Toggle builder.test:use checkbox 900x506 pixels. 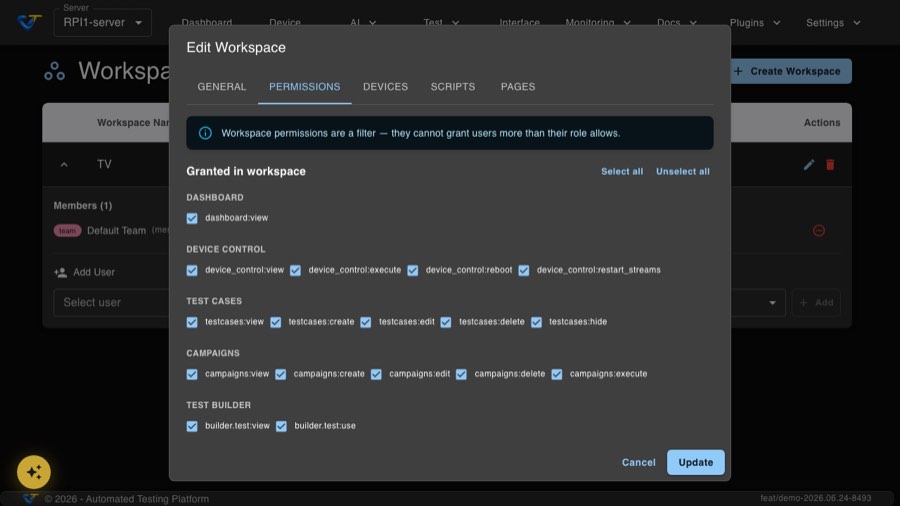pos(281,426)
